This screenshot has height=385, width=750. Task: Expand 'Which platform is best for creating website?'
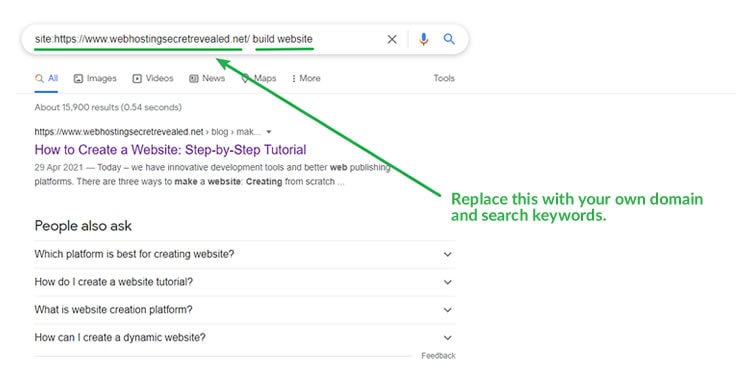tap(244, 254)
